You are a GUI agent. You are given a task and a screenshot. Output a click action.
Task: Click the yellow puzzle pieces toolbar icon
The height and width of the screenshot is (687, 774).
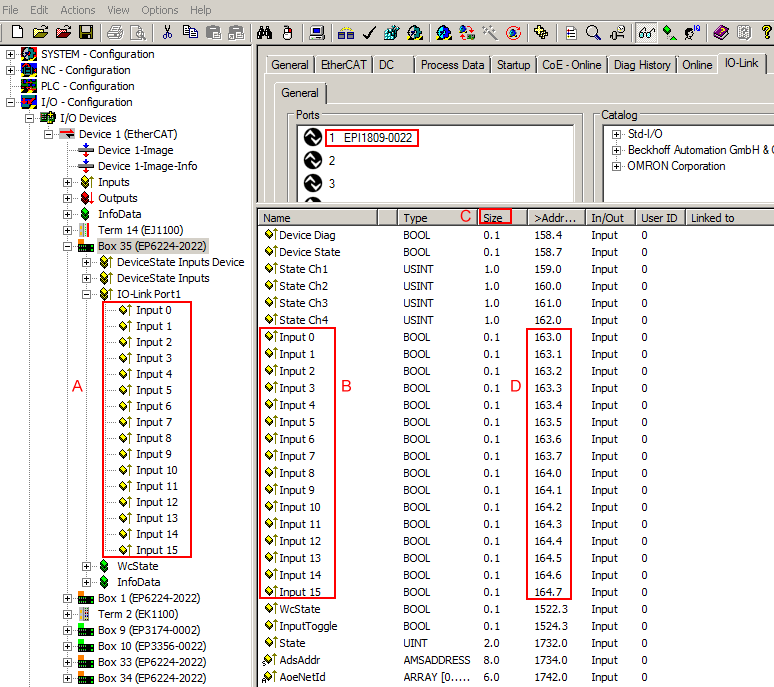[541, 33]
